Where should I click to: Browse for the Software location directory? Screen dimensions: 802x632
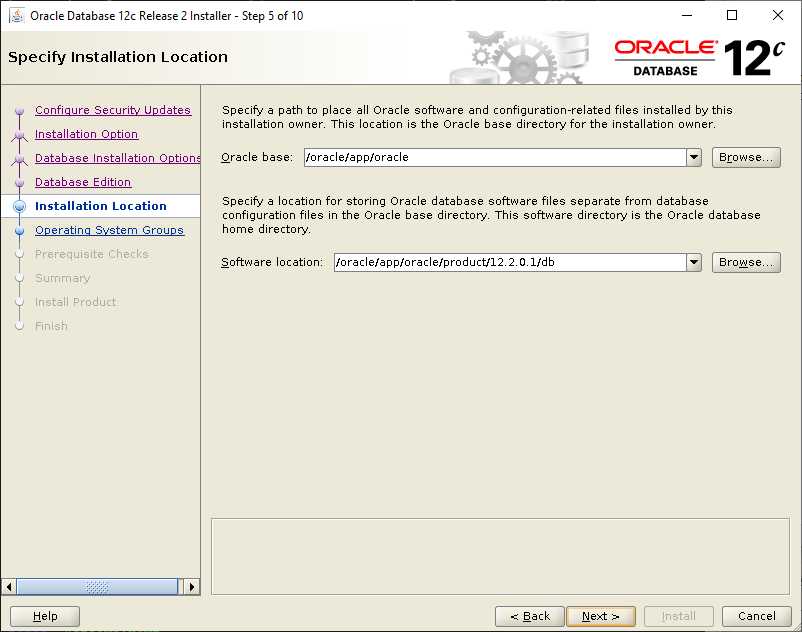[x=746, y=262]
